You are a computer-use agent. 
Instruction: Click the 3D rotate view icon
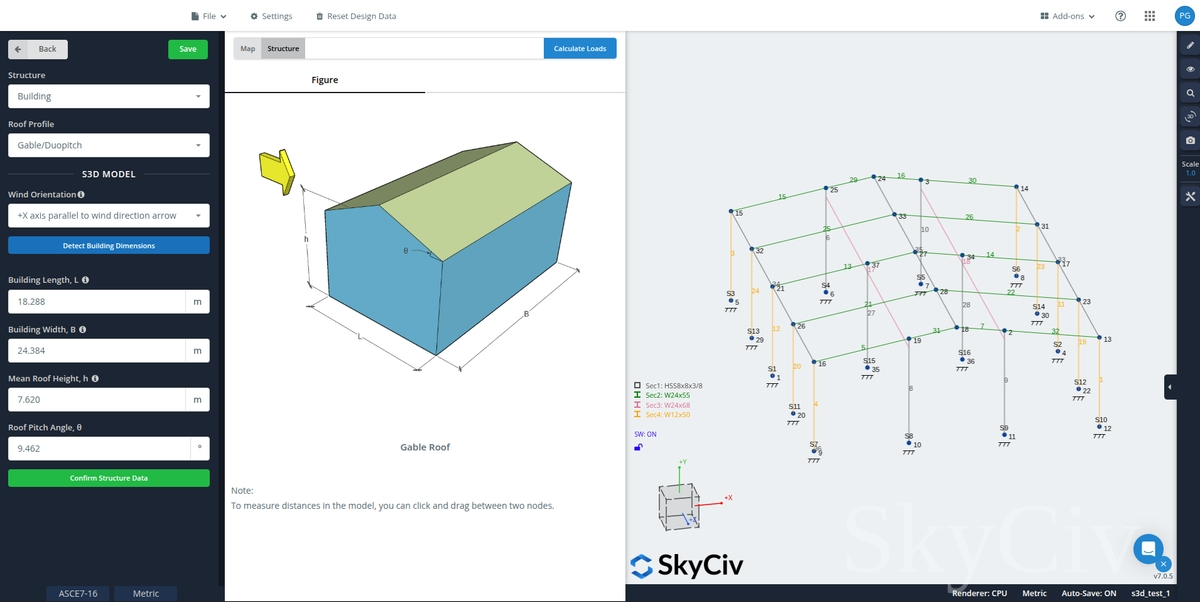1189,116
